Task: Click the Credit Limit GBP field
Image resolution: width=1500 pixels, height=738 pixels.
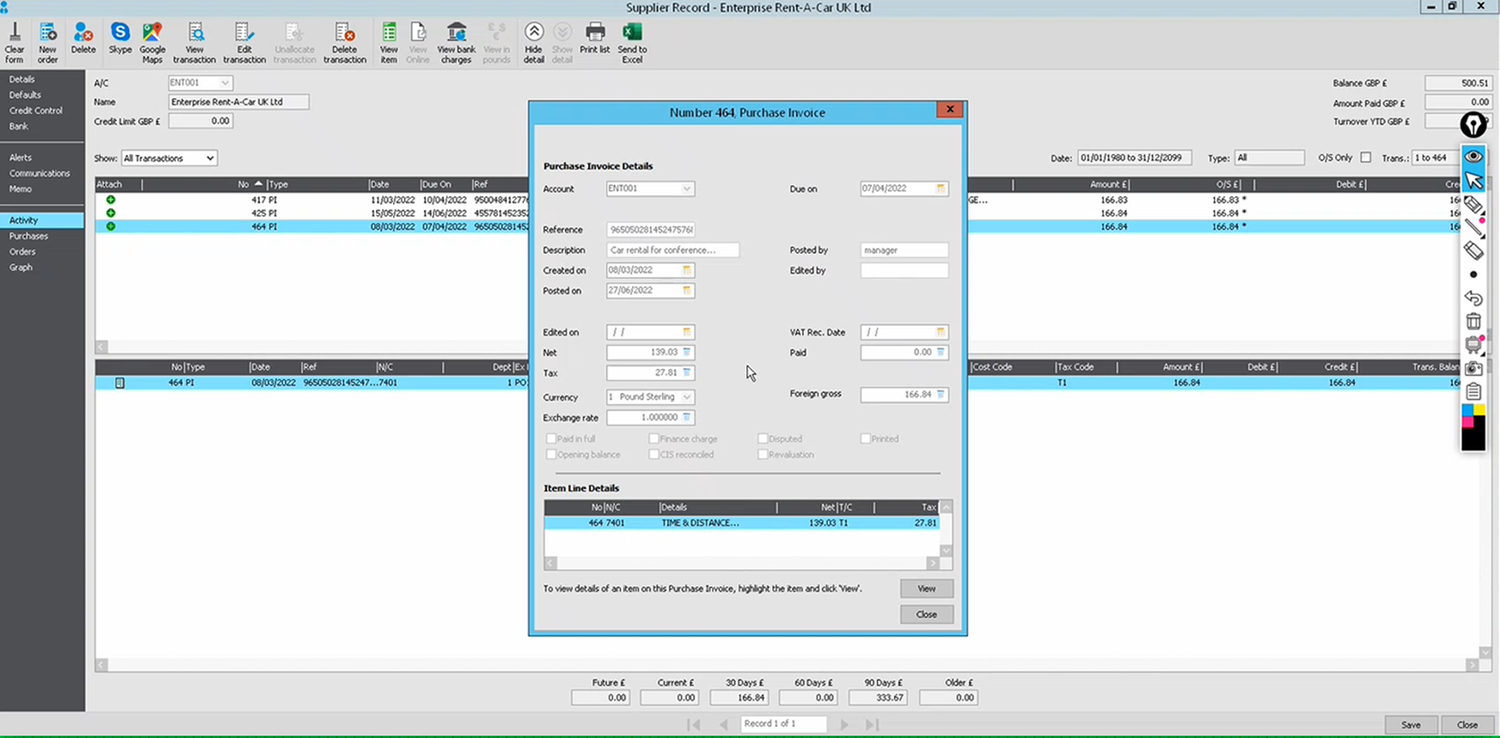Action: [200, 121]
